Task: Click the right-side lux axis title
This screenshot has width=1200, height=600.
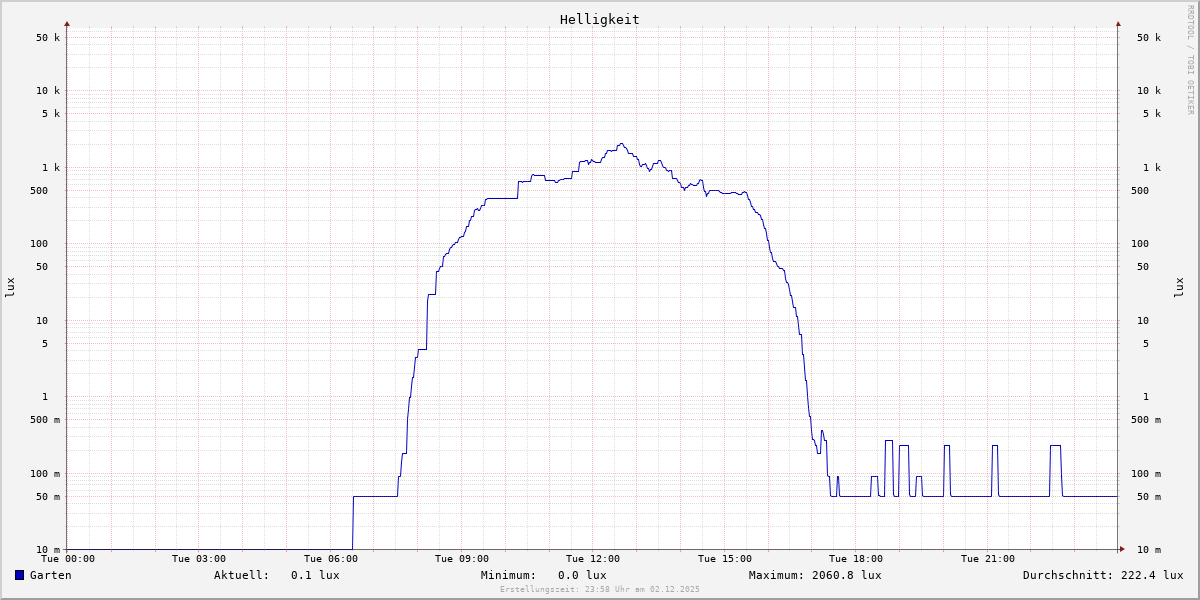Action: (1180, 287)
